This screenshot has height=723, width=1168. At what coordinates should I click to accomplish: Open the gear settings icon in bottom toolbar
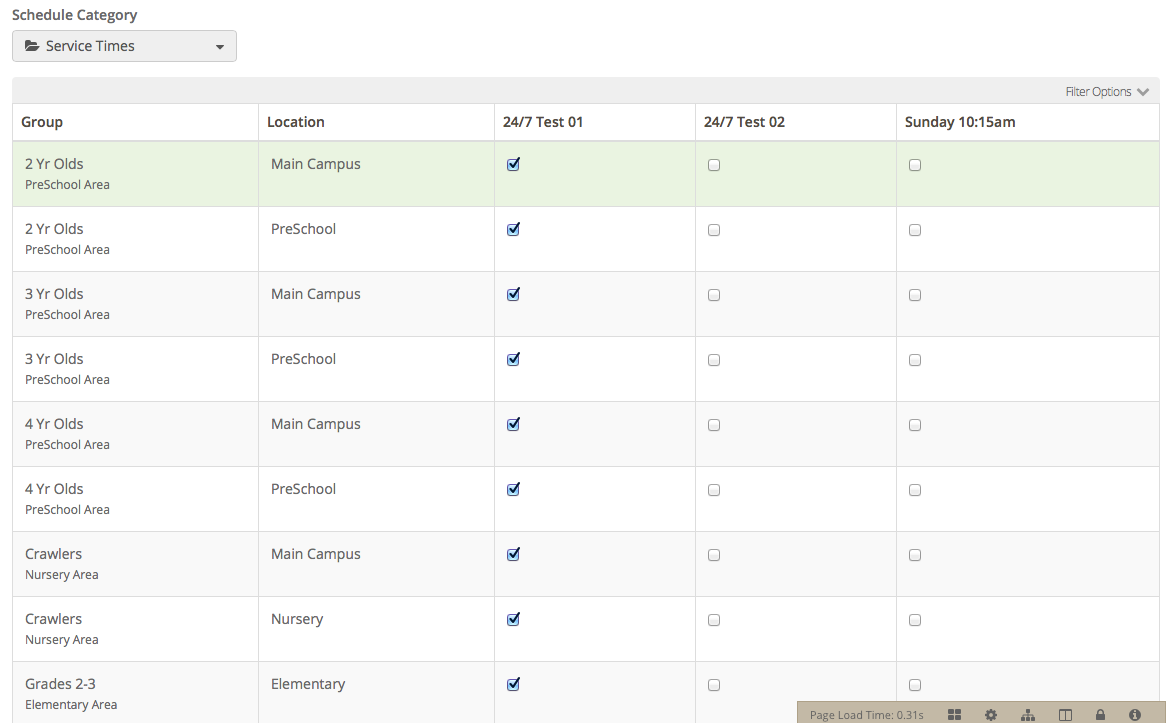pos(990,714)
